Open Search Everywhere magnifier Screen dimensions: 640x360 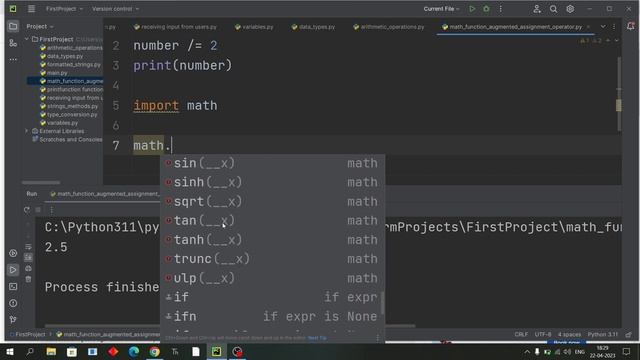553,9
